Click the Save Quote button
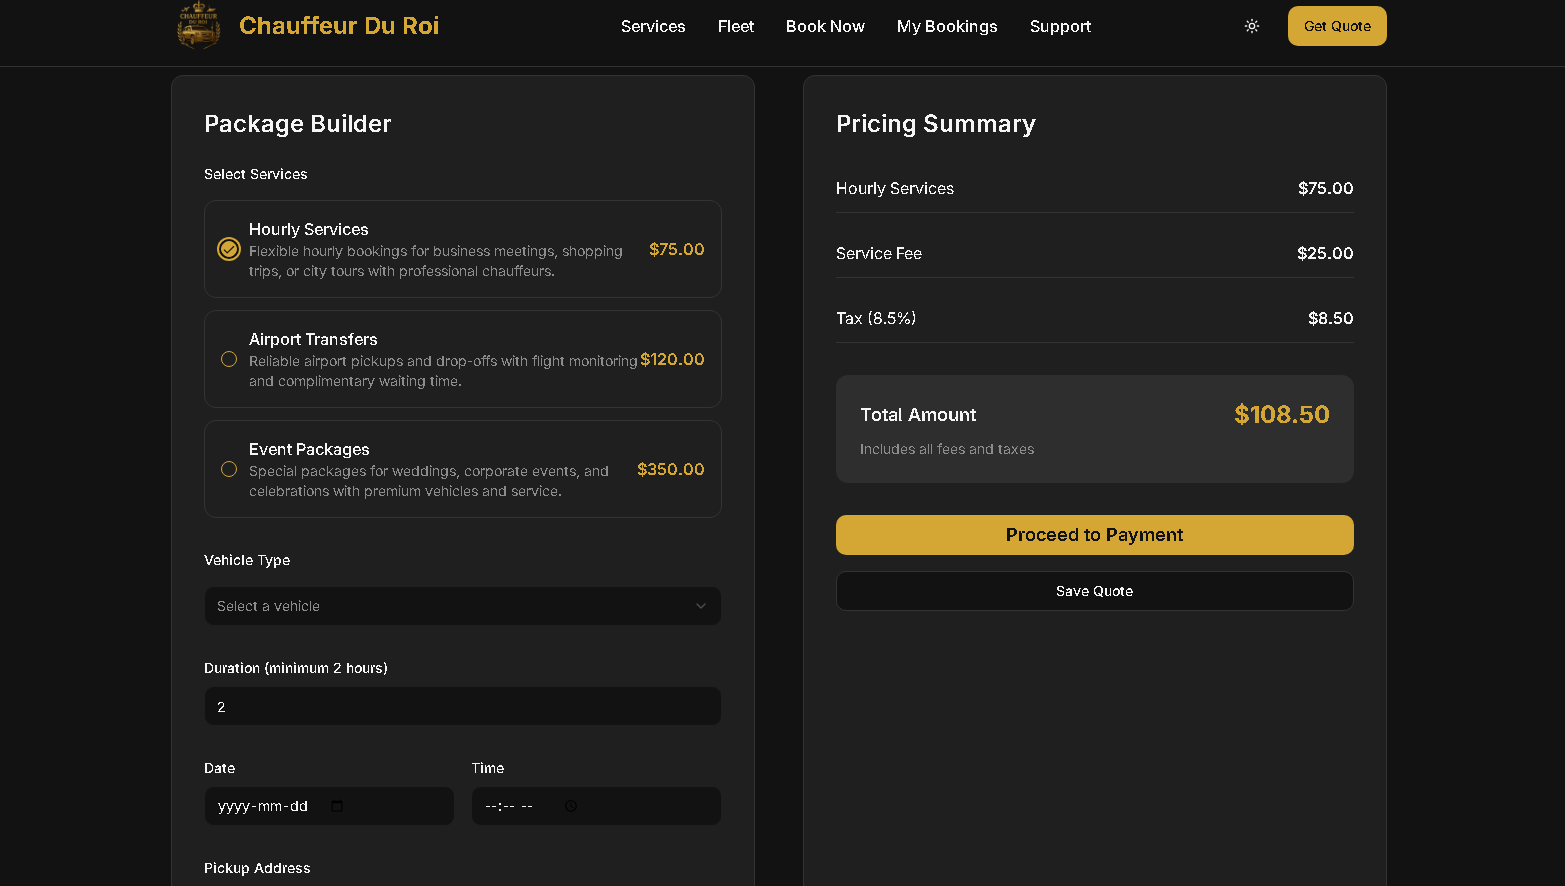The height and width of the screenshot is (886, 1565). point(1094,591)
